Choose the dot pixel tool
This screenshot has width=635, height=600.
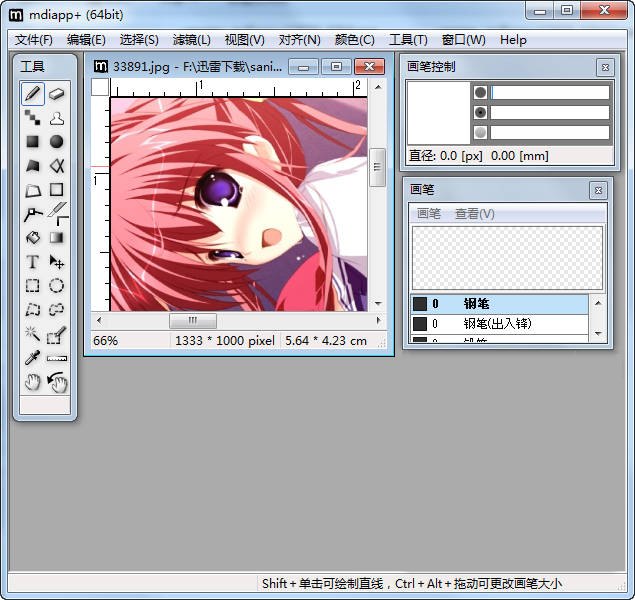point(33,118)
